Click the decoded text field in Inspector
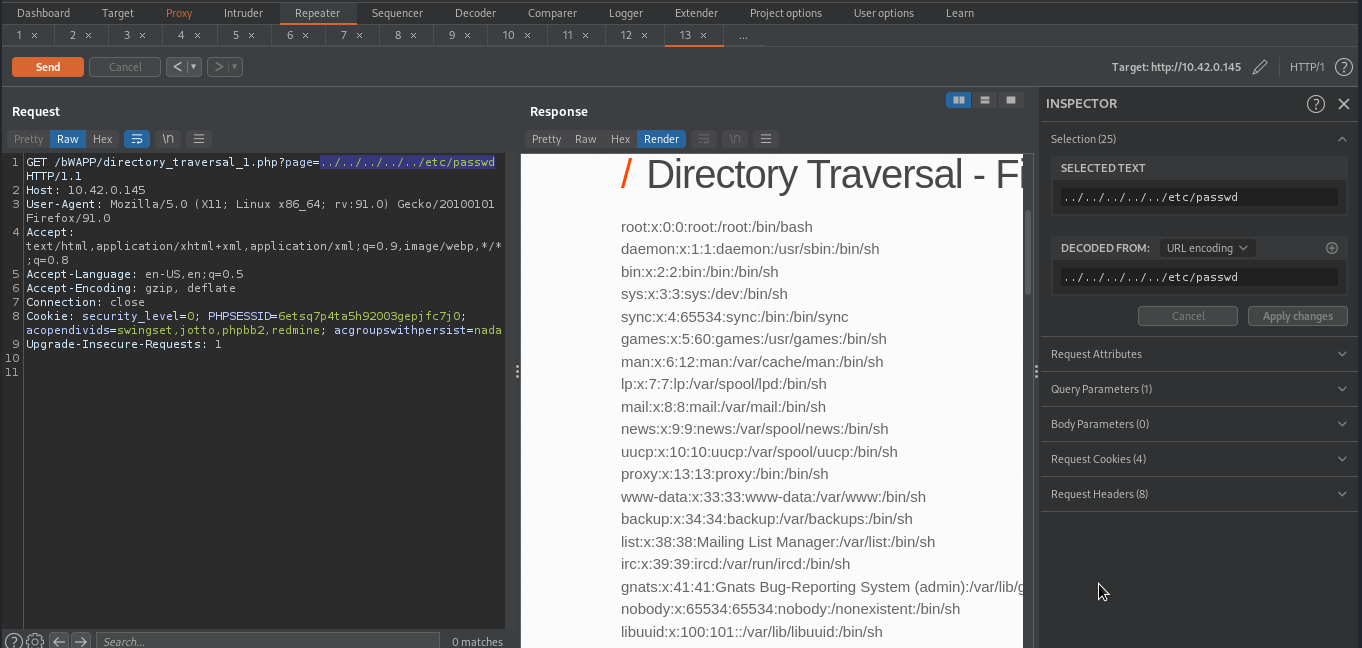The width and height of the screenshot is (1362, 648). (1199, 277)
